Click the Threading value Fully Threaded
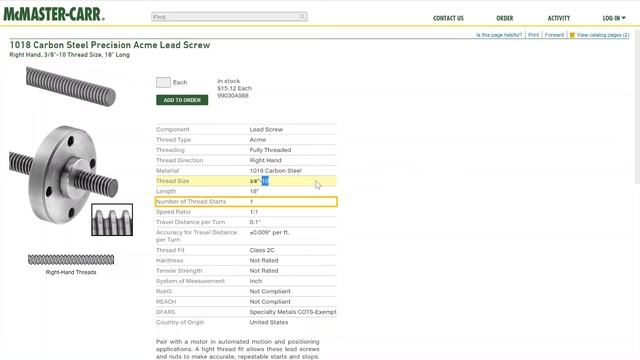 tap(270, 150)
